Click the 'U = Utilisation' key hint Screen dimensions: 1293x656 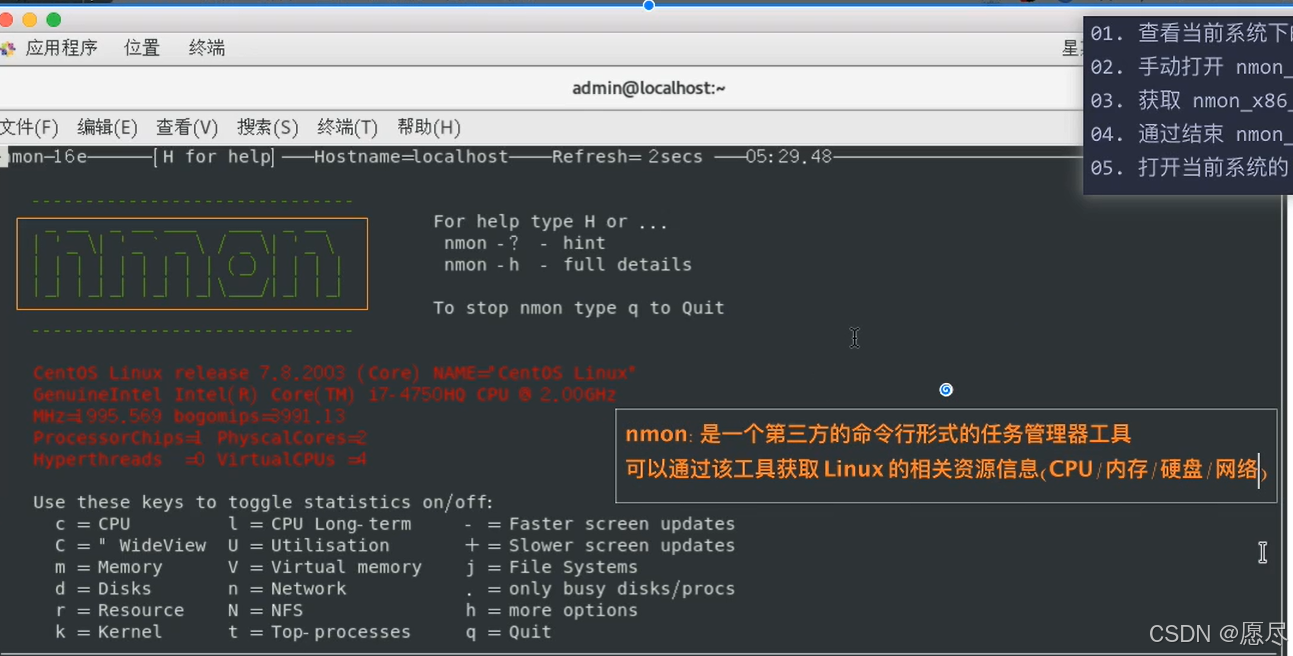(309, 546)
